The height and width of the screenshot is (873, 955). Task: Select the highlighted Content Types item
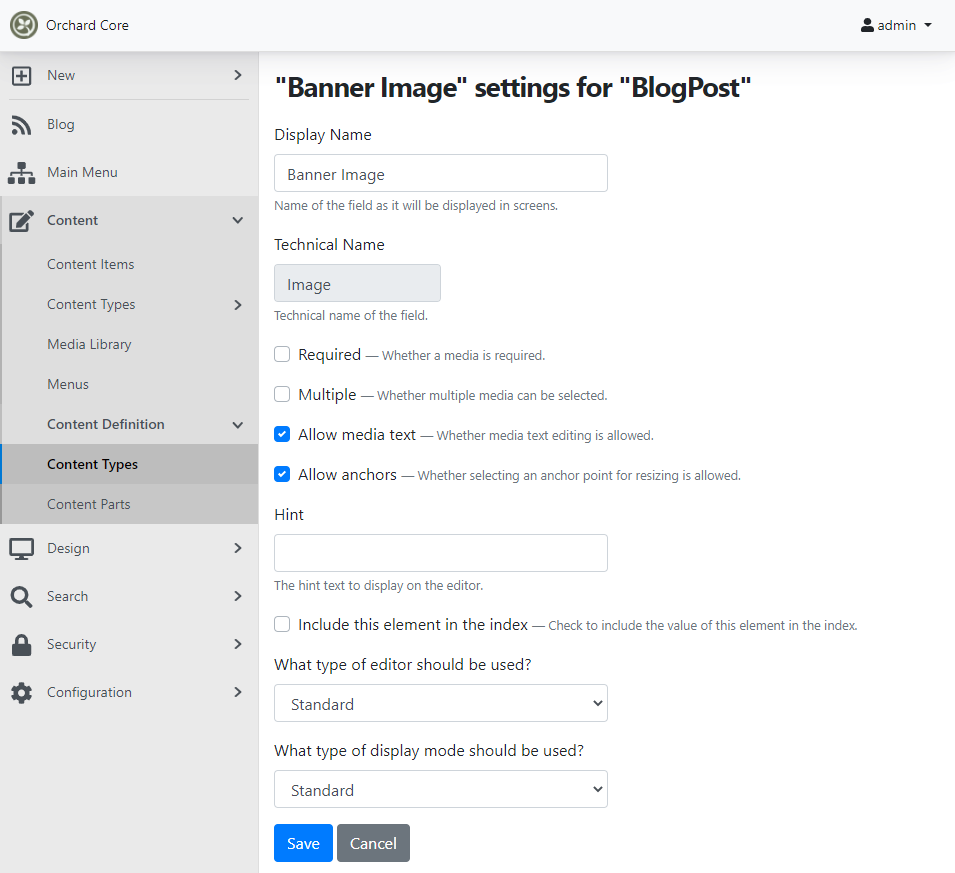[129, 464]
